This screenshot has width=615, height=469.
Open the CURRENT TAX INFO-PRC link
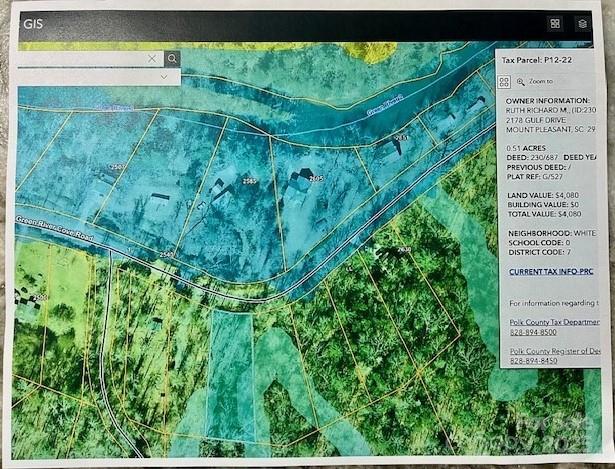551,272
